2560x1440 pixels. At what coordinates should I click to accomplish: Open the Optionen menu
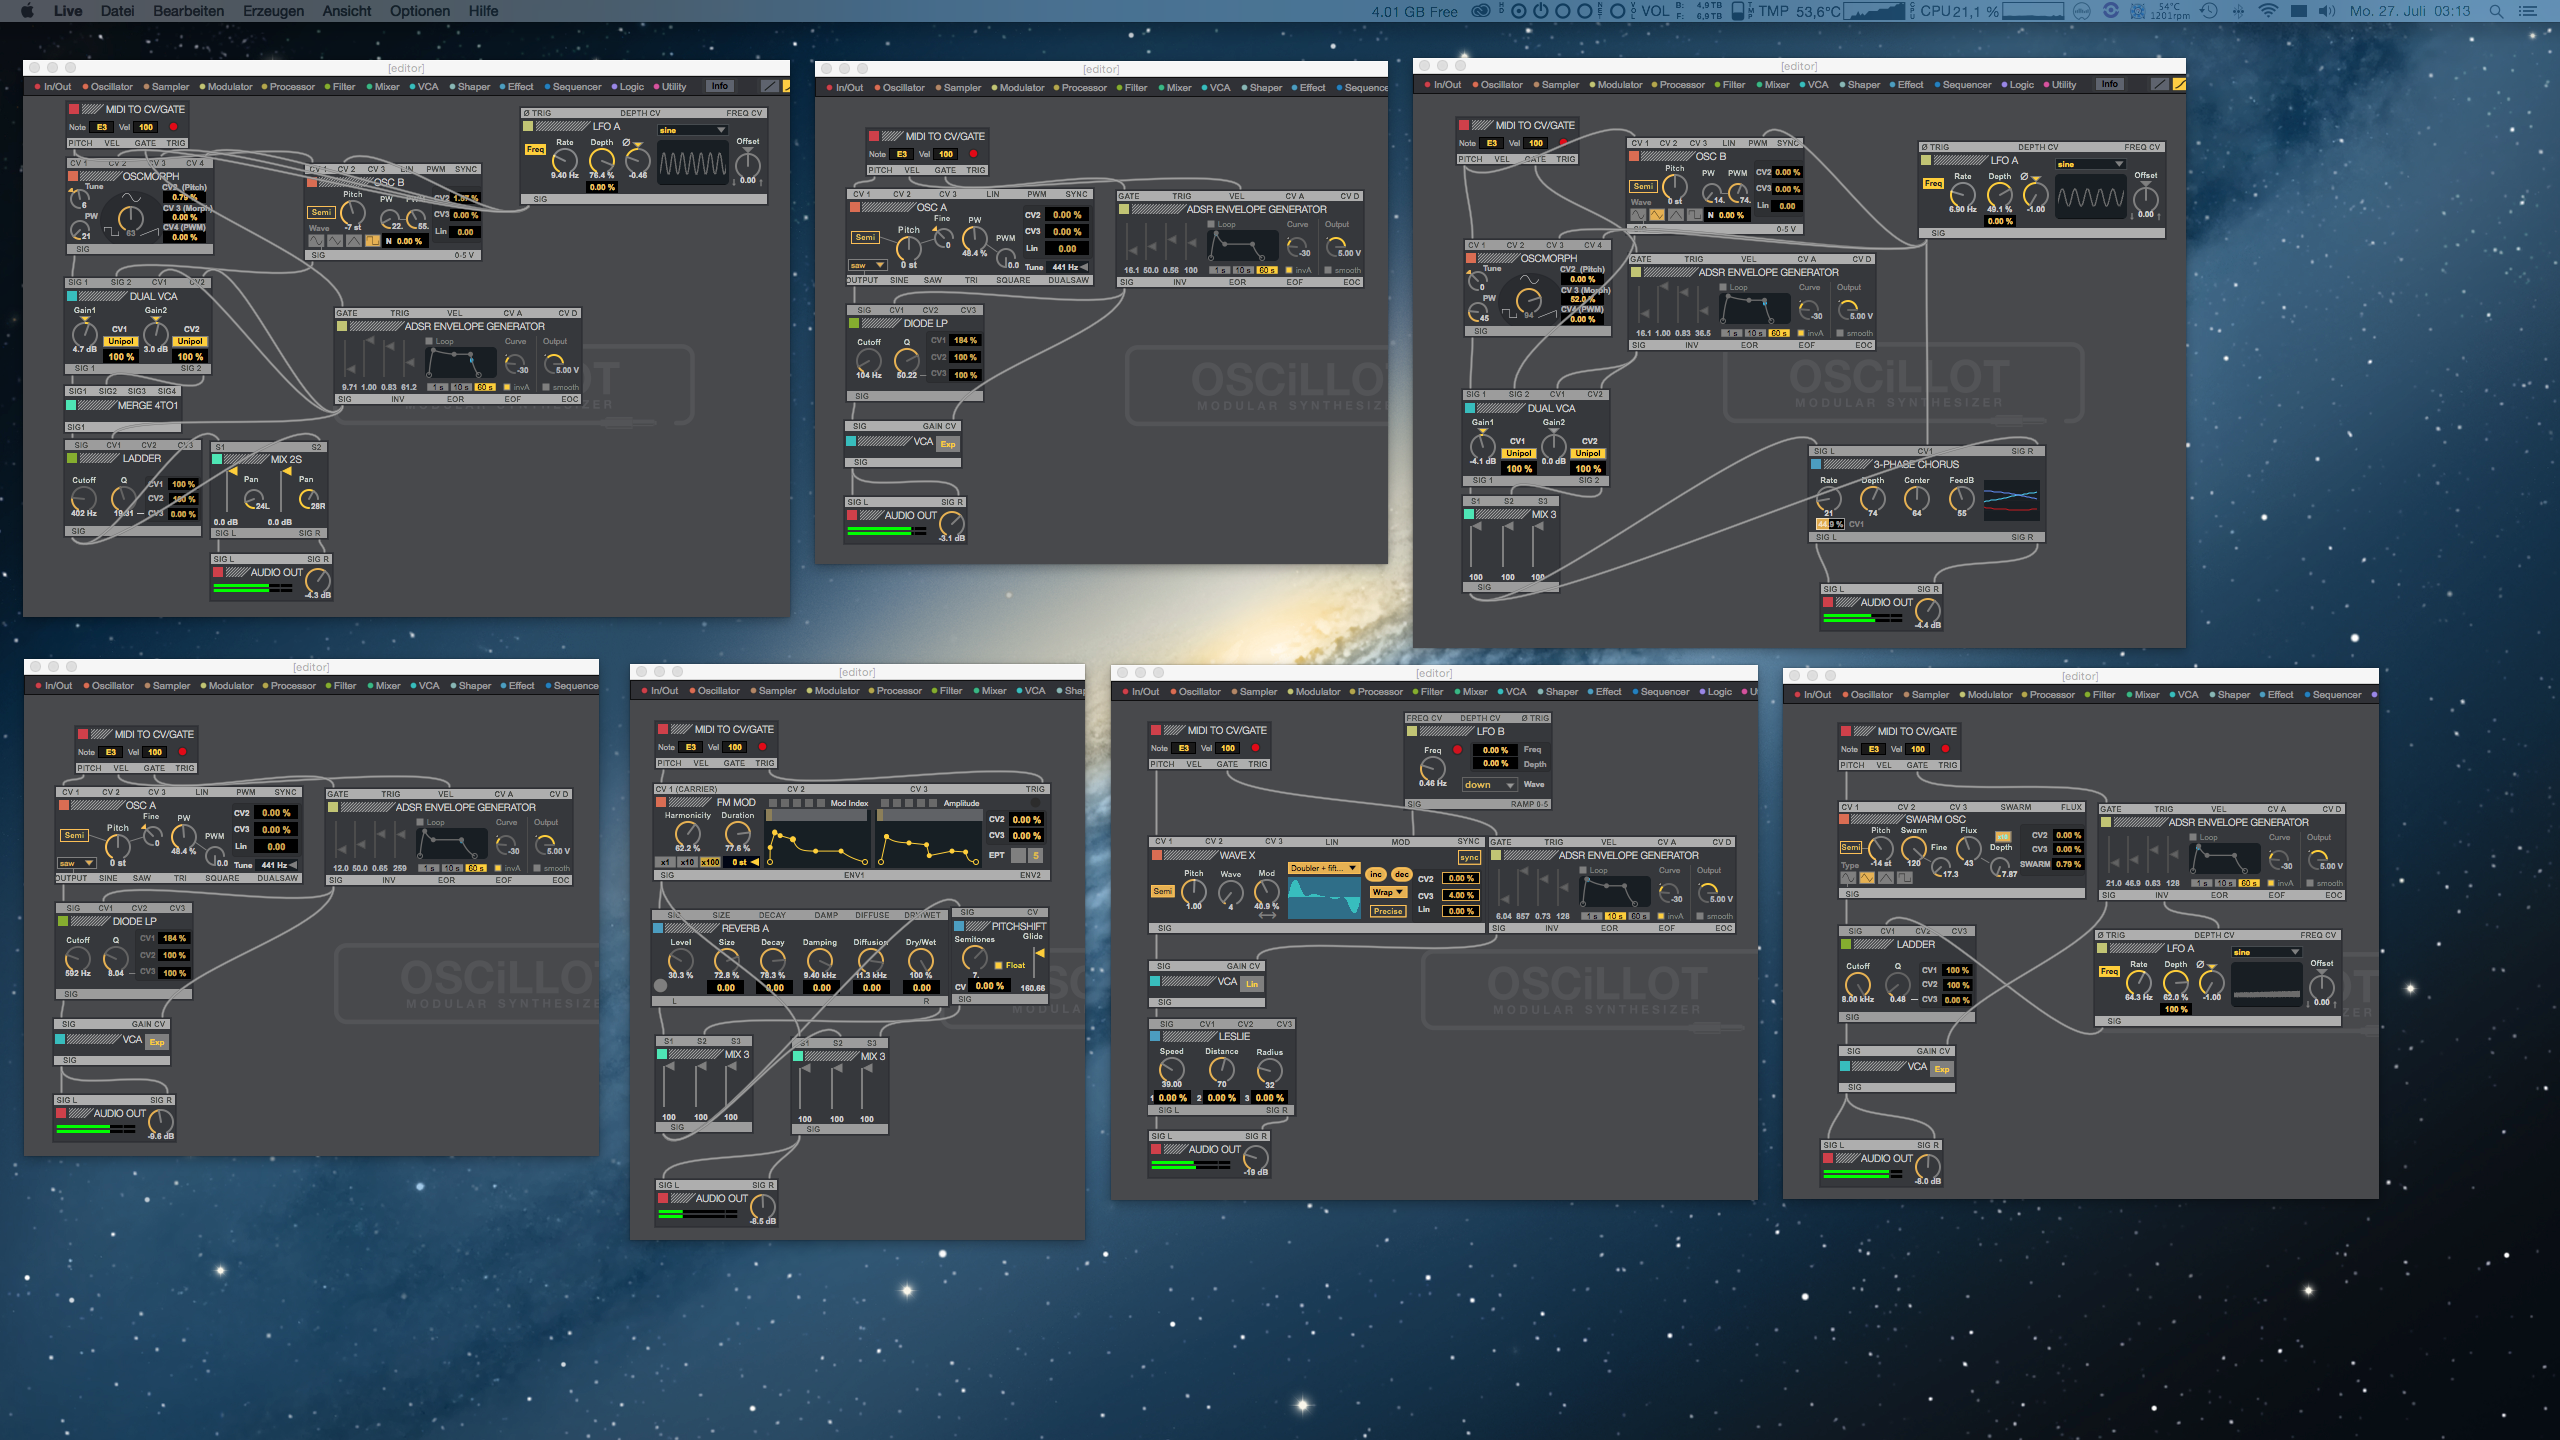[x=419, y=11]
